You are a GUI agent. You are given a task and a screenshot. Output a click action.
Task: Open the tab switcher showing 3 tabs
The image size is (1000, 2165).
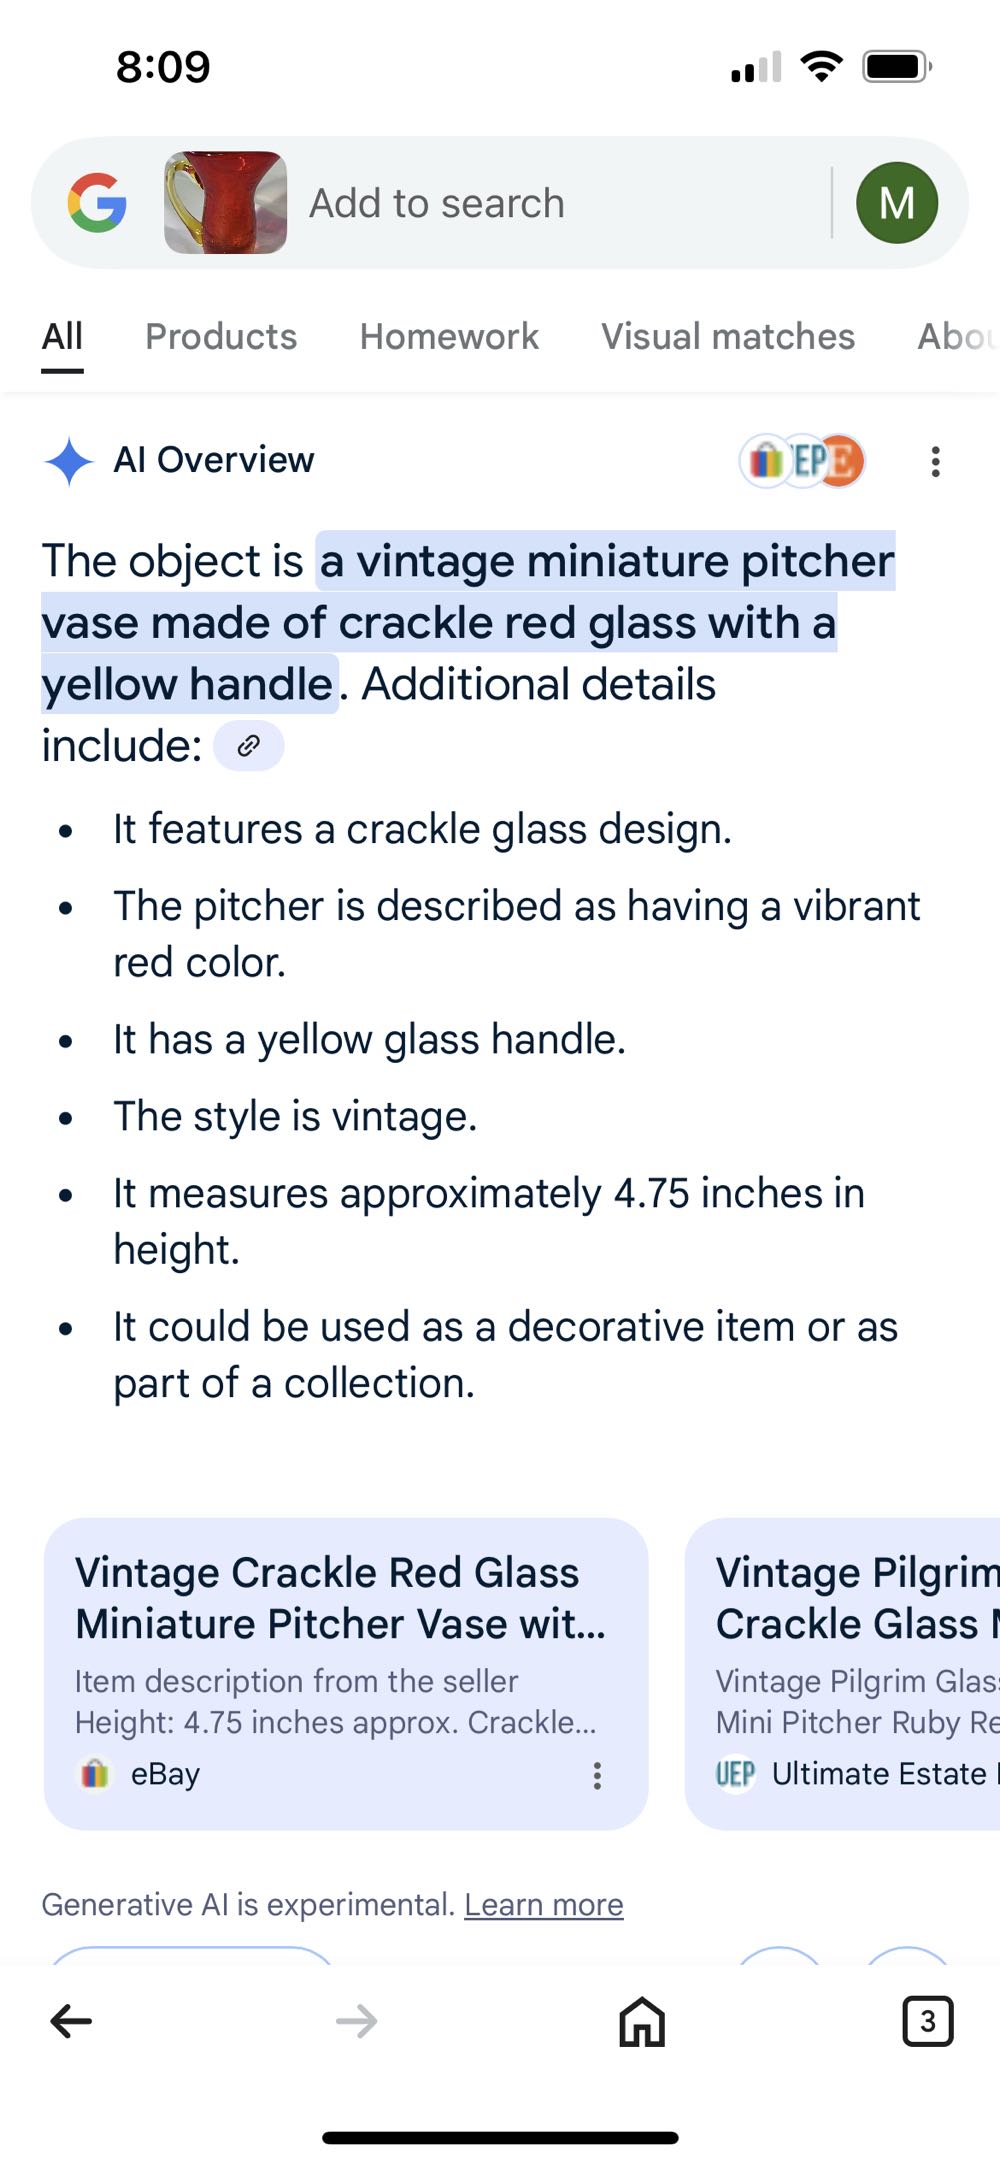tap(928, 2022)
